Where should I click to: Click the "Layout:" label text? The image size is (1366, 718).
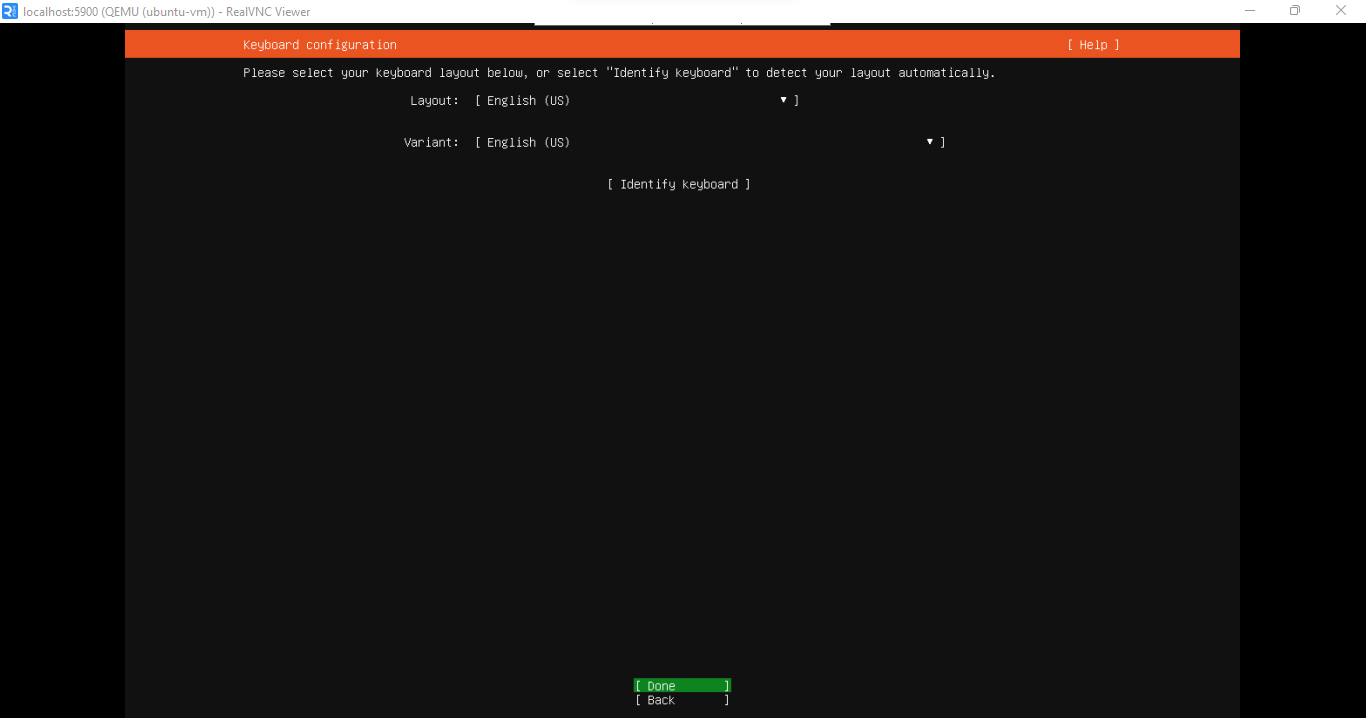[x=434, y=101]
